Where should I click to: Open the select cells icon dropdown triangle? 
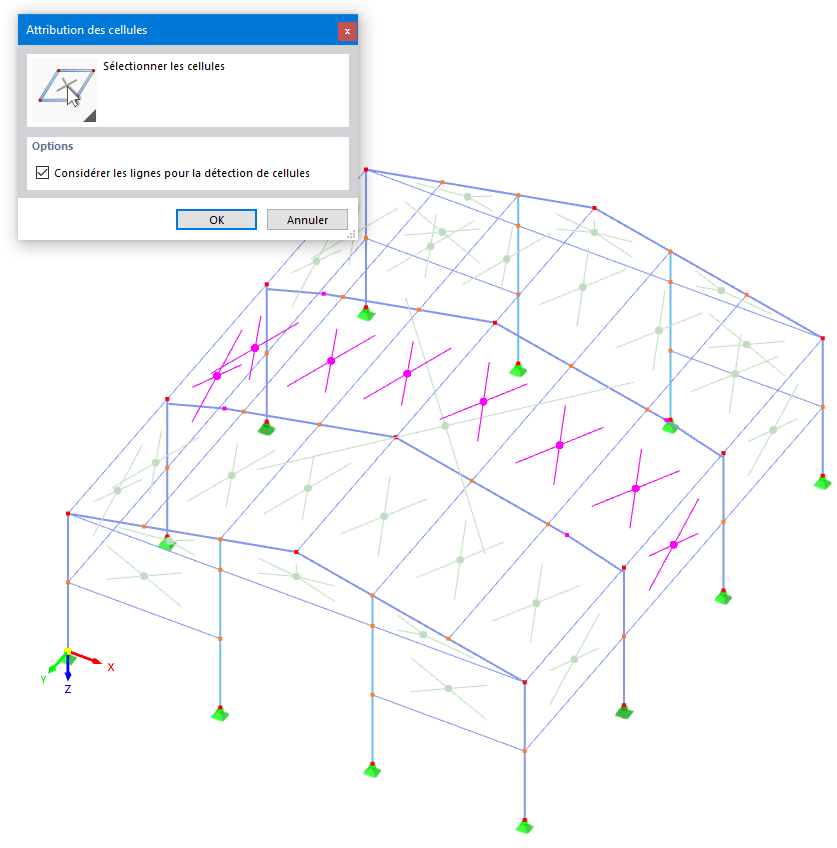coord(90,116)
